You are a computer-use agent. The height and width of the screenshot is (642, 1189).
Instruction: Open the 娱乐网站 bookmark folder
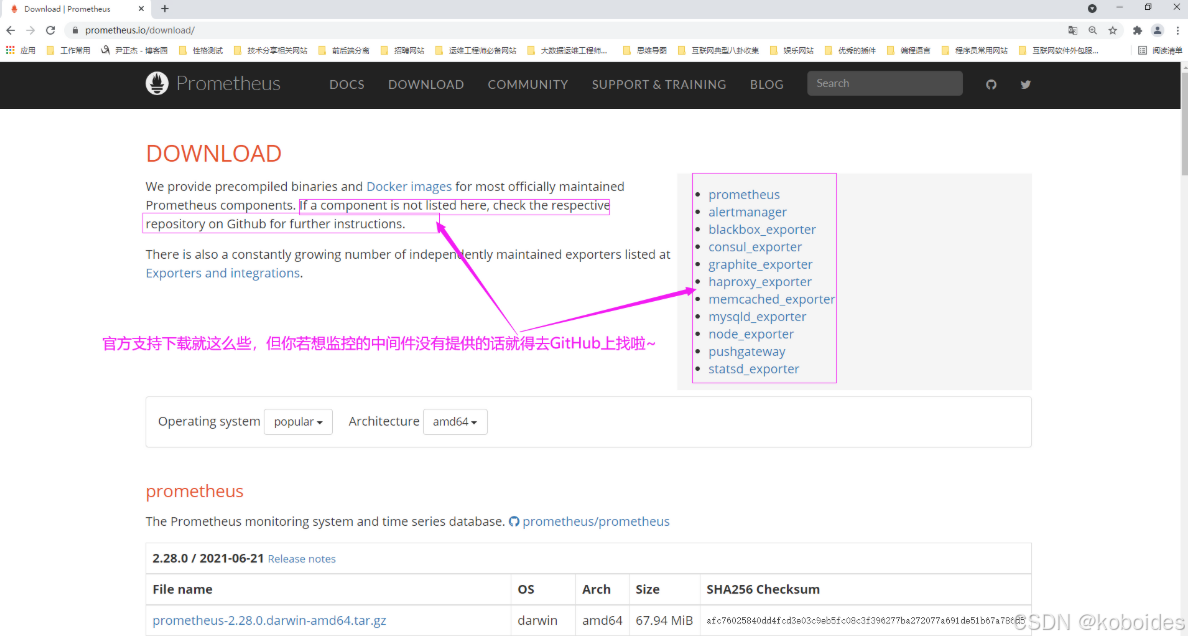coord(791,51)
